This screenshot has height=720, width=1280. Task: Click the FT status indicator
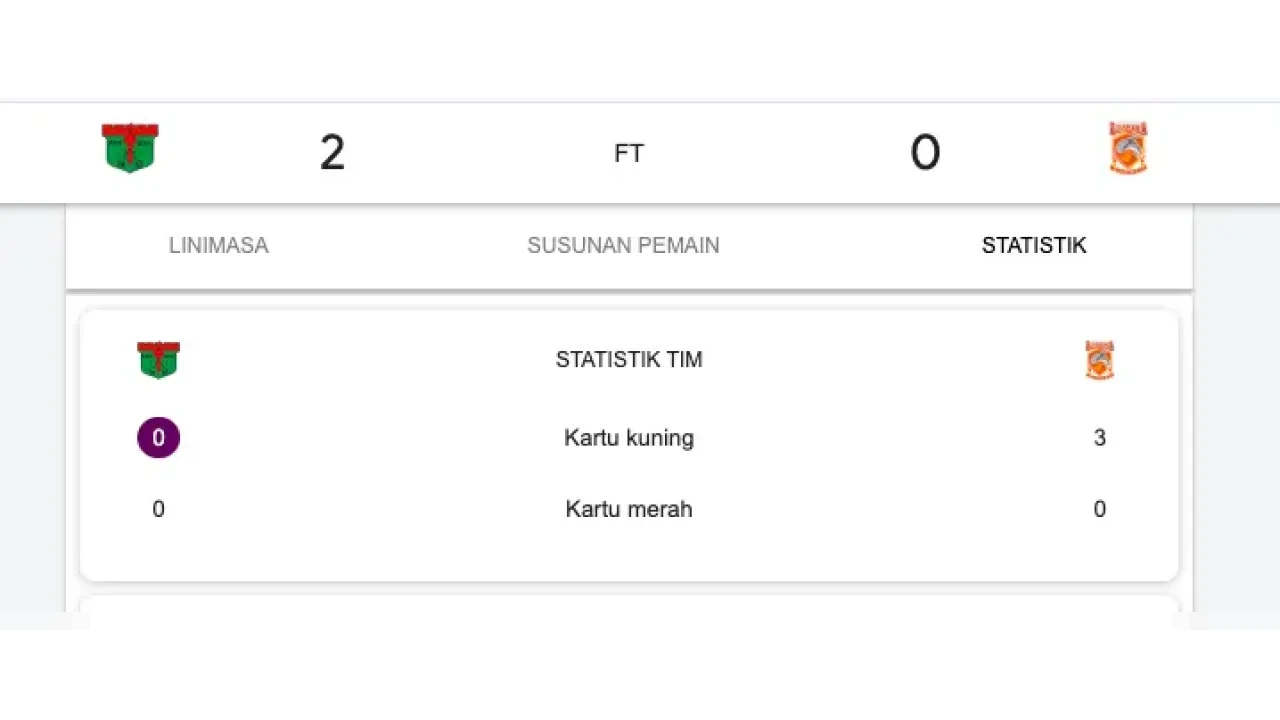coord(629,152)
